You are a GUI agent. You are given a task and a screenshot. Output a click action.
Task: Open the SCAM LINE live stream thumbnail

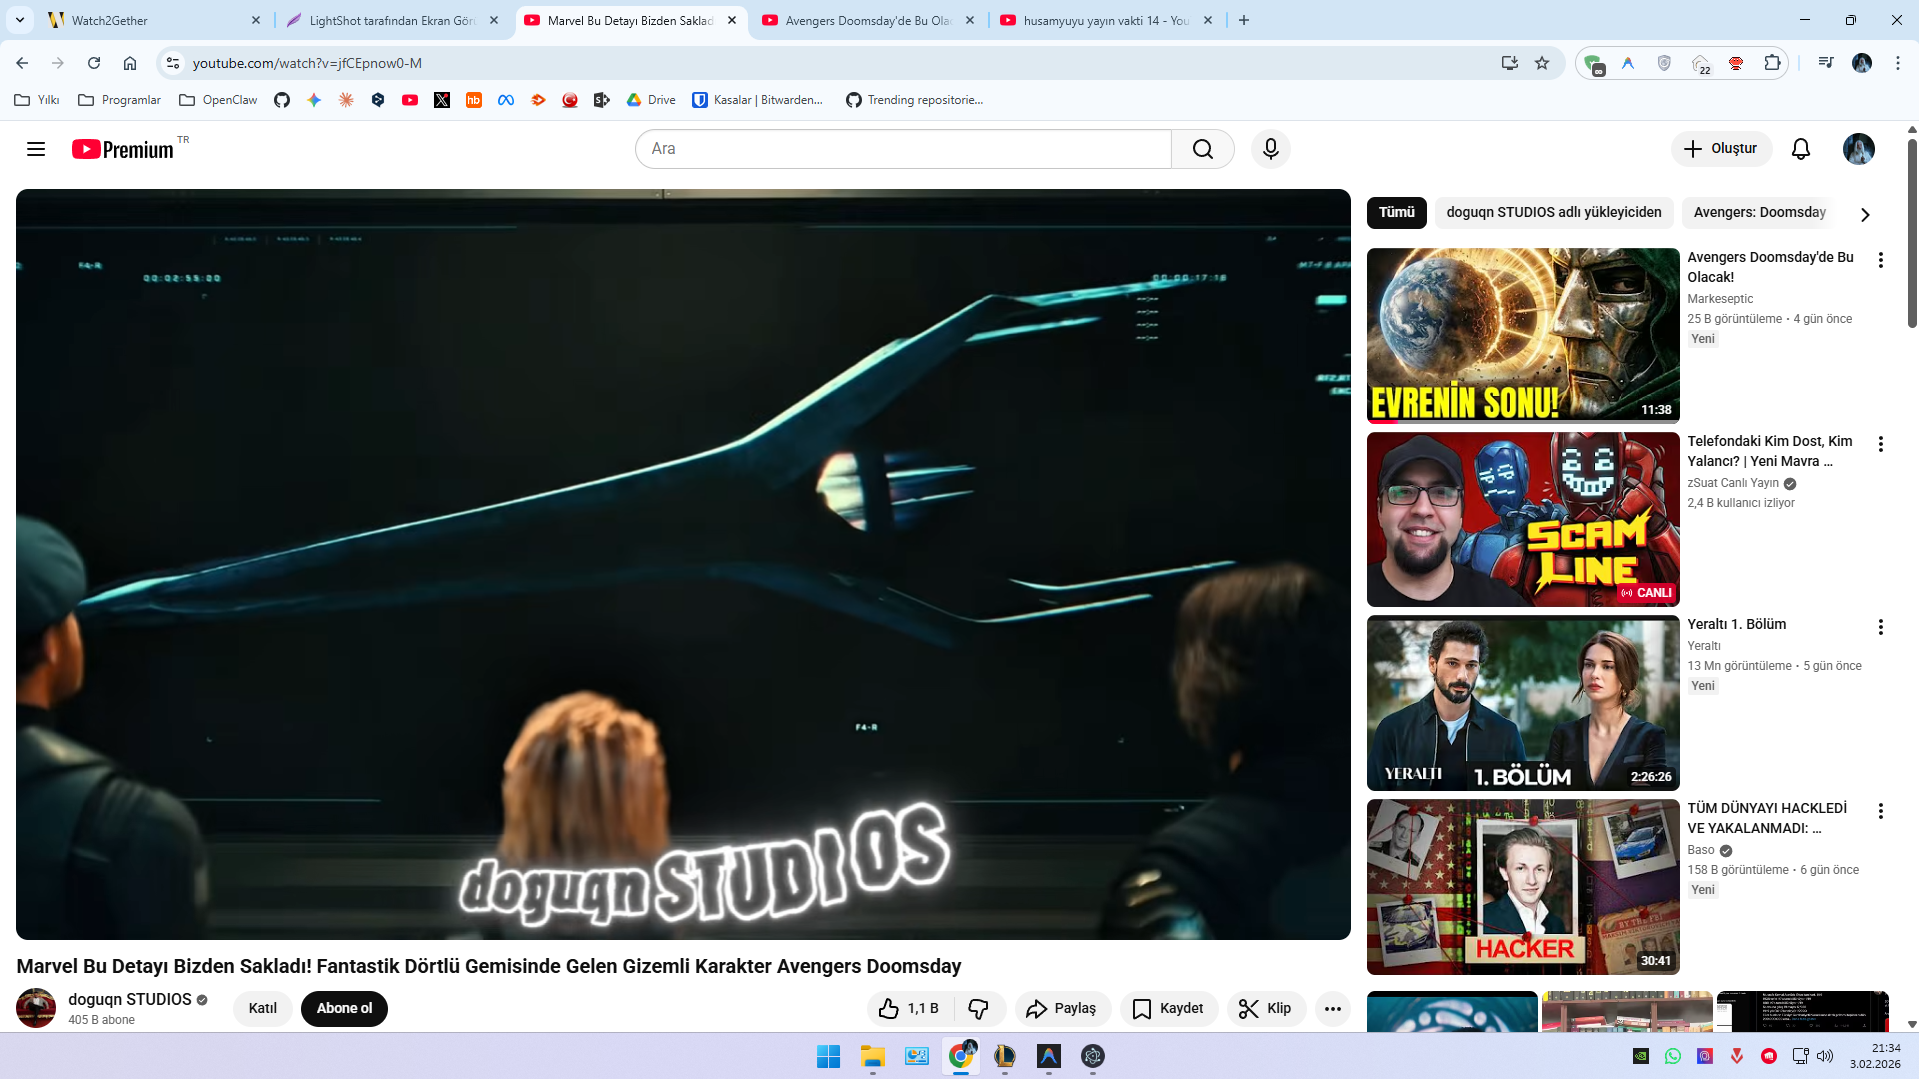tap(1523, 519)
